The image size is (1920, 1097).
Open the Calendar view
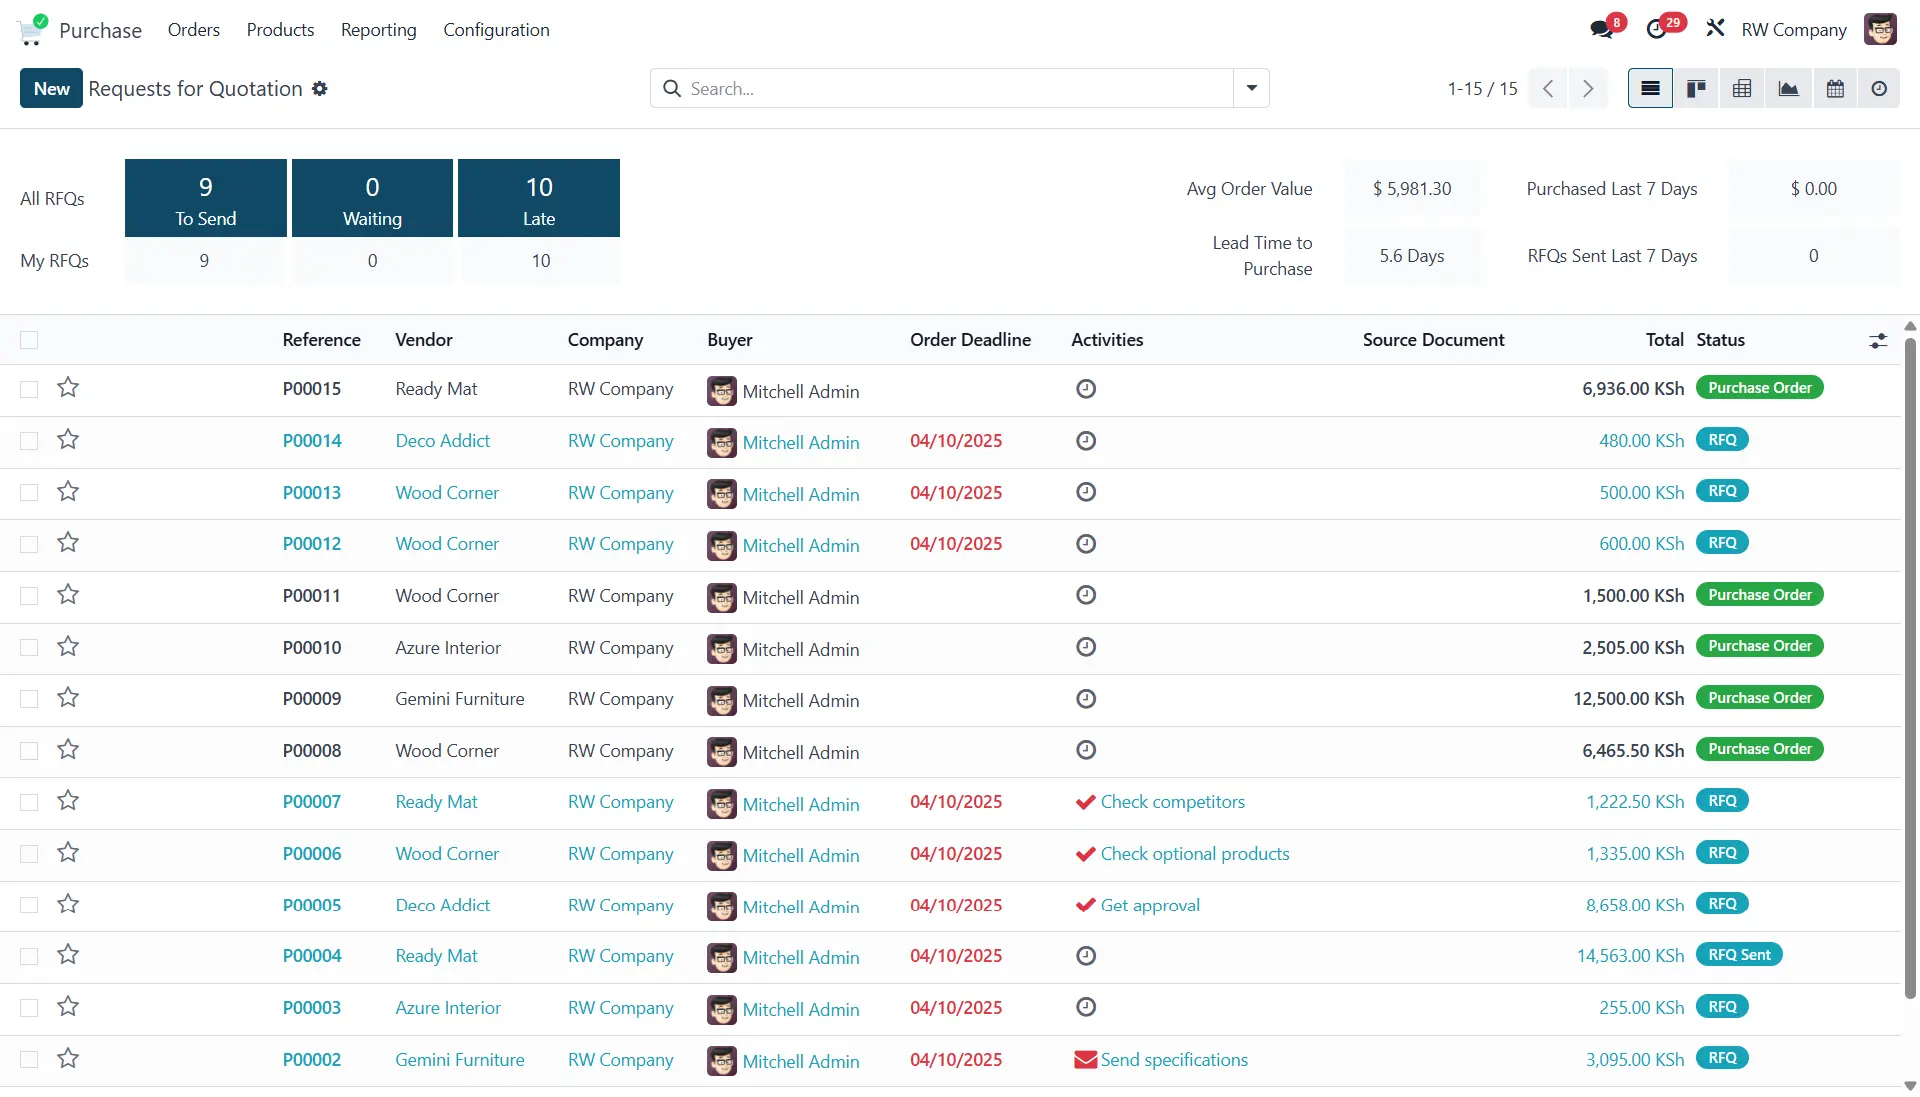[1835, 89]
